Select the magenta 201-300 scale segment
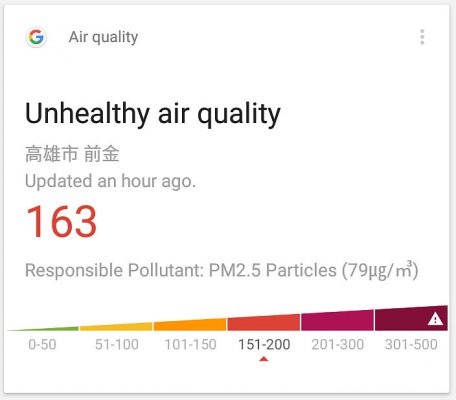The height and width of the screenshot is (400, 456). tap(337, 320)
